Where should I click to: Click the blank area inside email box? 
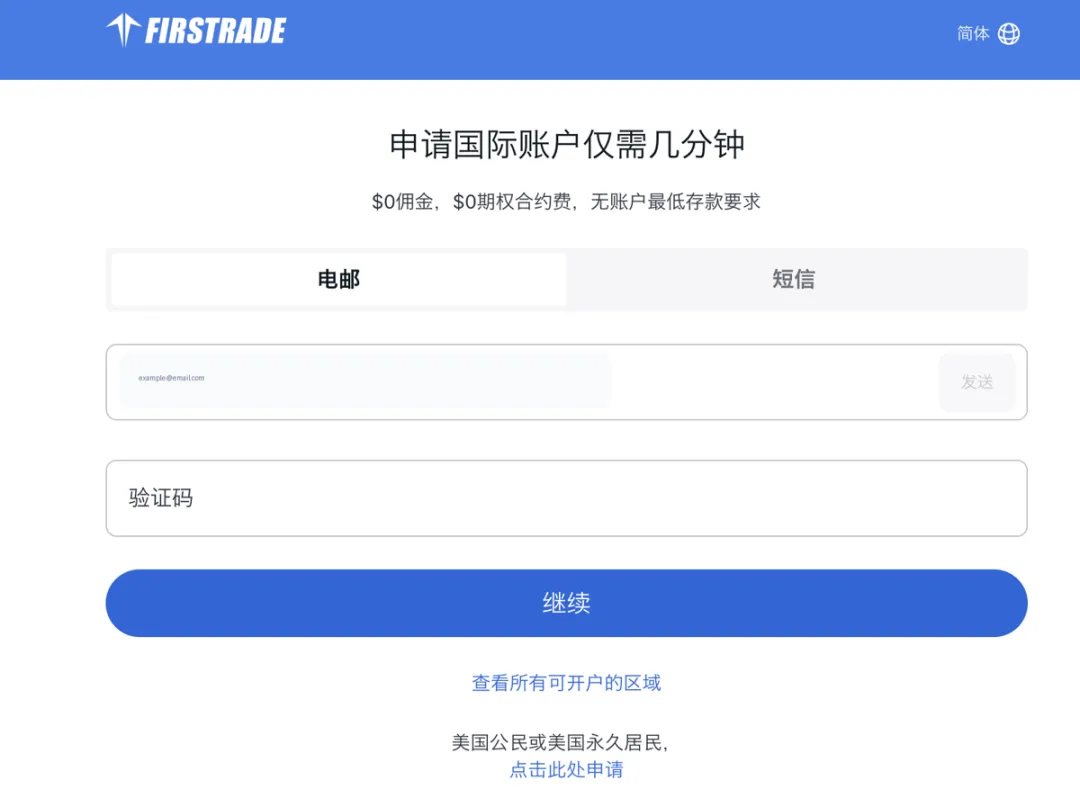click(775, 382)
